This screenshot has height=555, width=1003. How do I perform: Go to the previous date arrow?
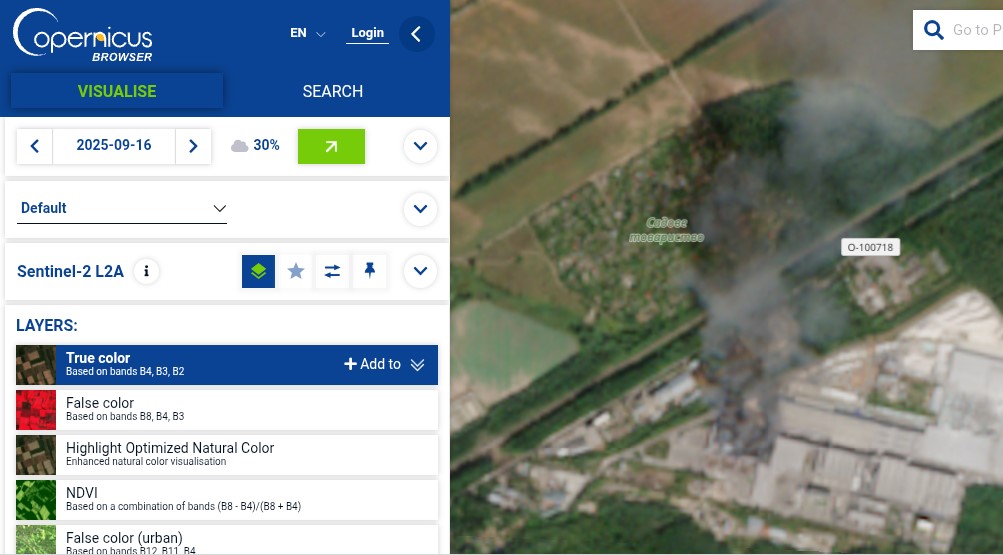coord(35,146)
